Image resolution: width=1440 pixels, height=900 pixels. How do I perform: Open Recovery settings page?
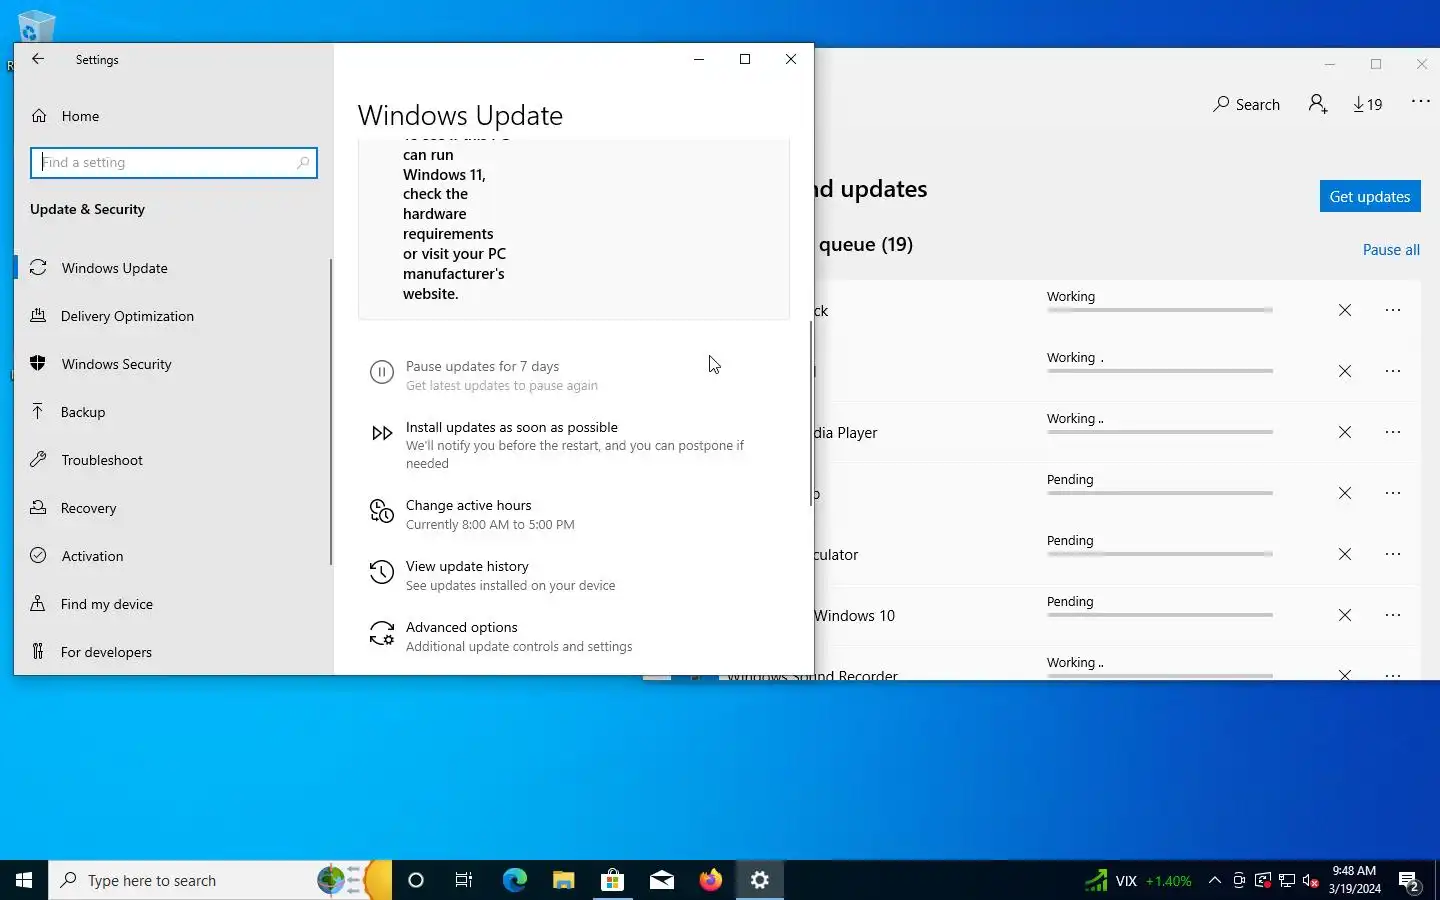pos(173,508)
